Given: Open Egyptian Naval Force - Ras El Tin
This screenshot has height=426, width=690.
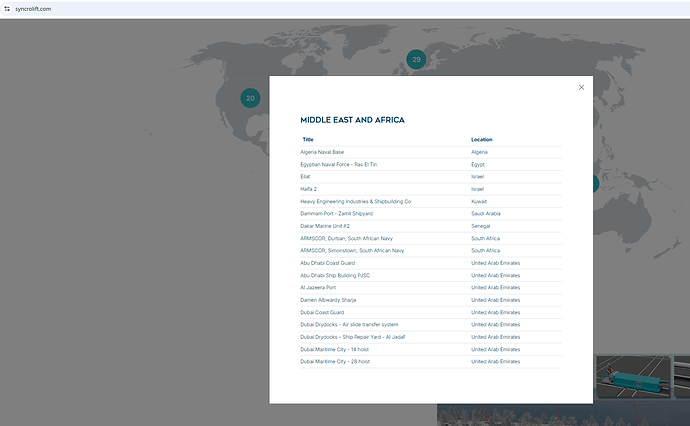Looking at the screenshot, I should point(338,164).
